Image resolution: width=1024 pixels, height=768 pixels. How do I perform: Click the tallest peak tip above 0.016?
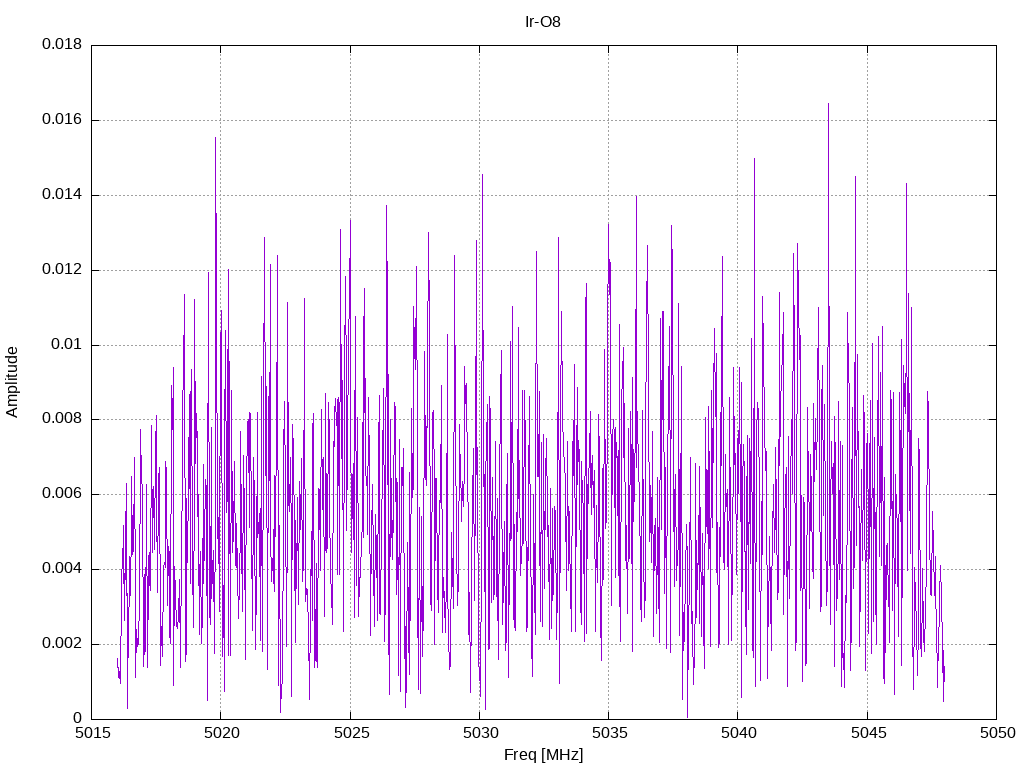click(x=828, y=104)
